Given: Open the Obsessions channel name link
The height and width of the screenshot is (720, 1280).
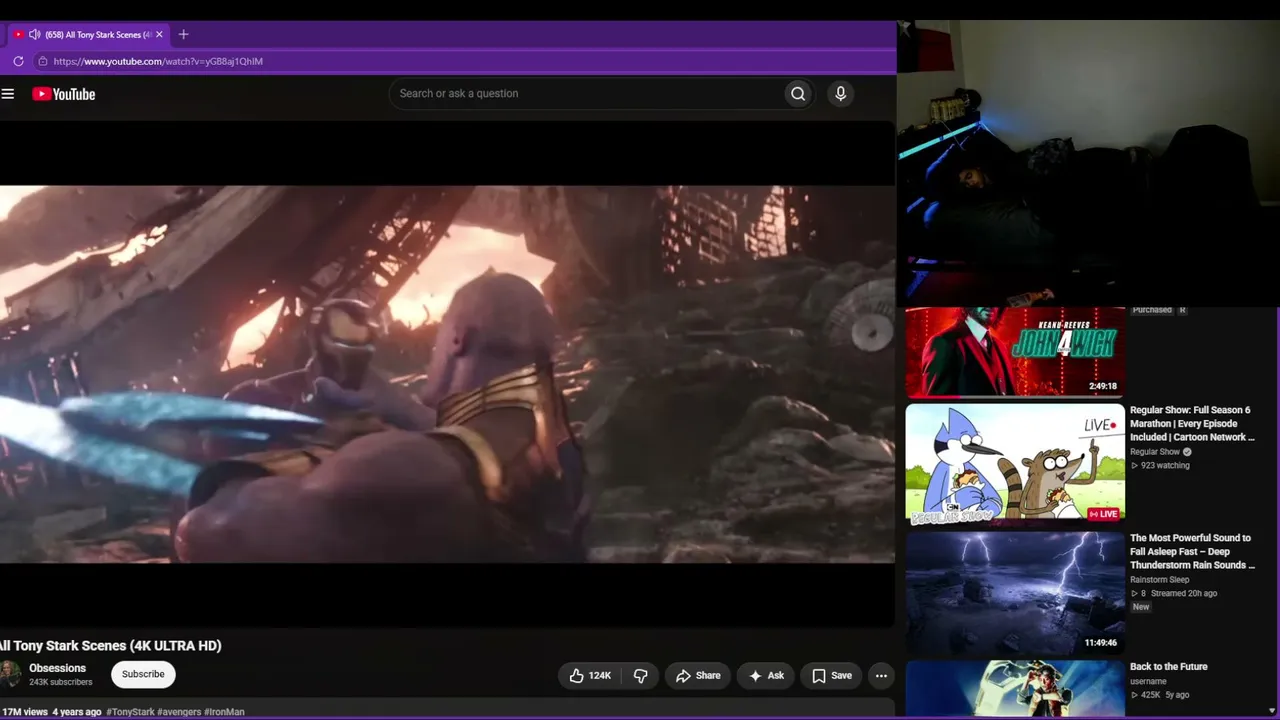Looking at the screenshot, I should coord(57,668).
